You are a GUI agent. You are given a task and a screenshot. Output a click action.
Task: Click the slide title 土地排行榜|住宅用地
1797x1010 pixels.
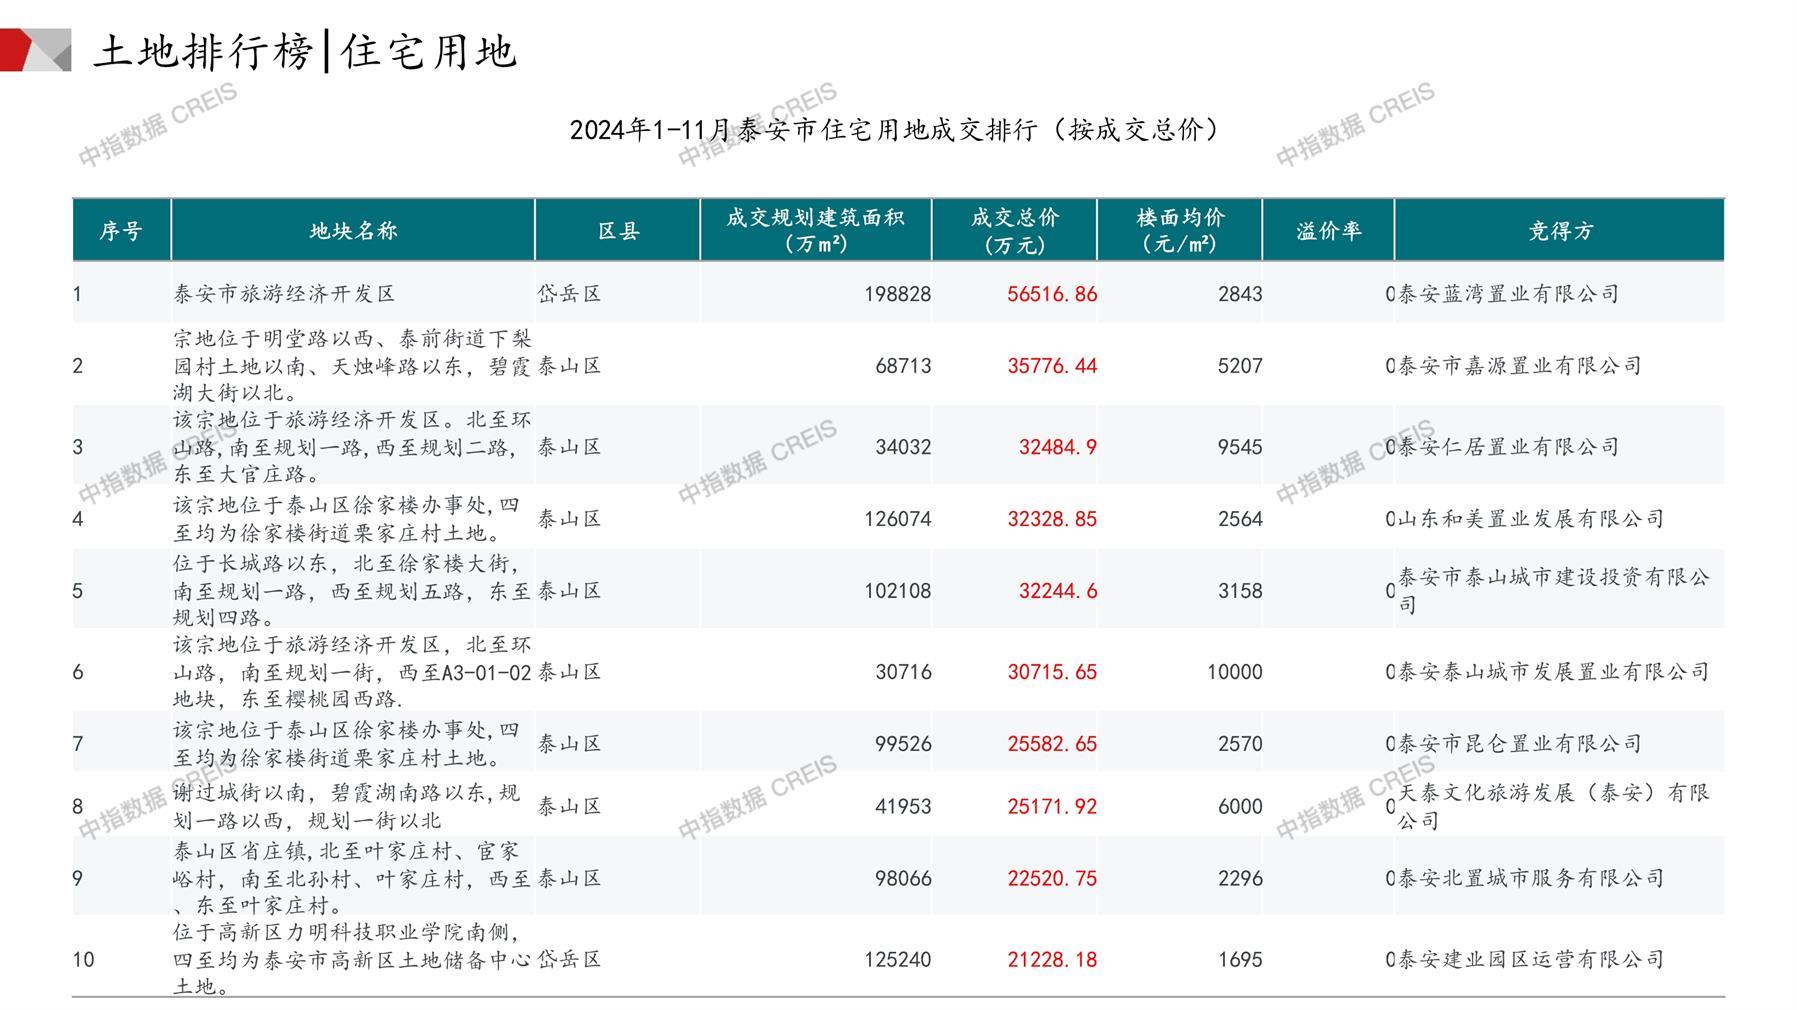click(305, 52)
